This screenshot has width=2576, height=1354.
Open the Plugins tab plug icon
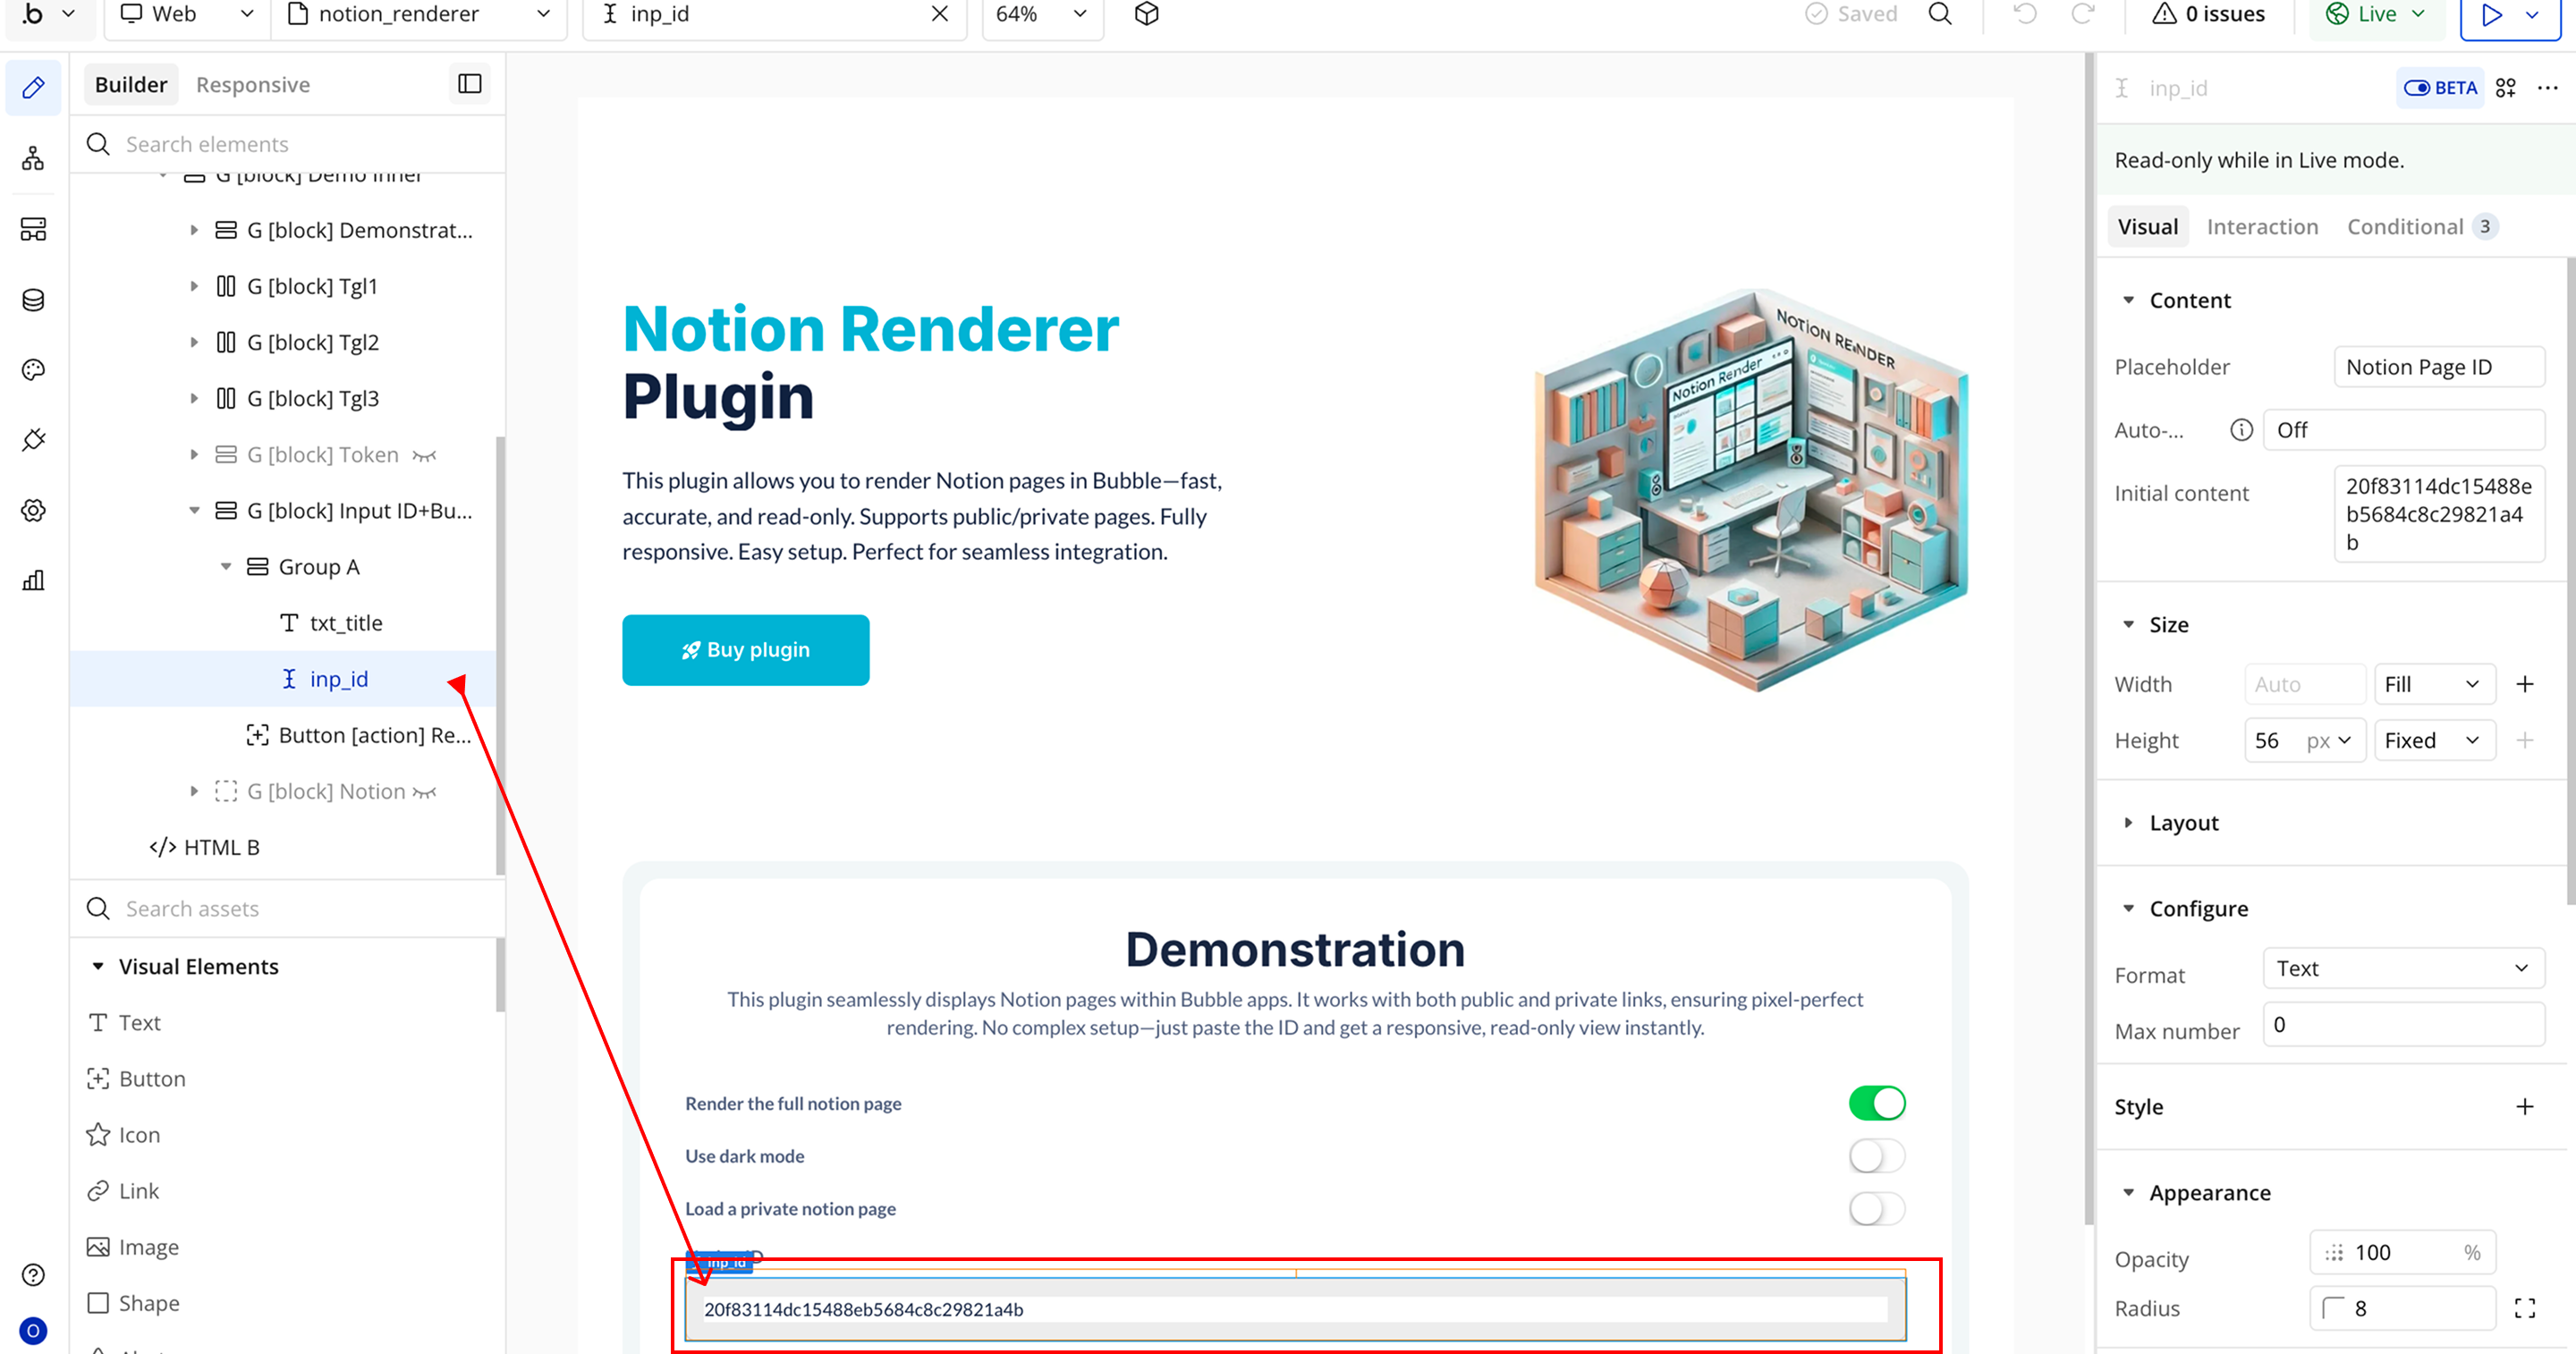[33, 440]
